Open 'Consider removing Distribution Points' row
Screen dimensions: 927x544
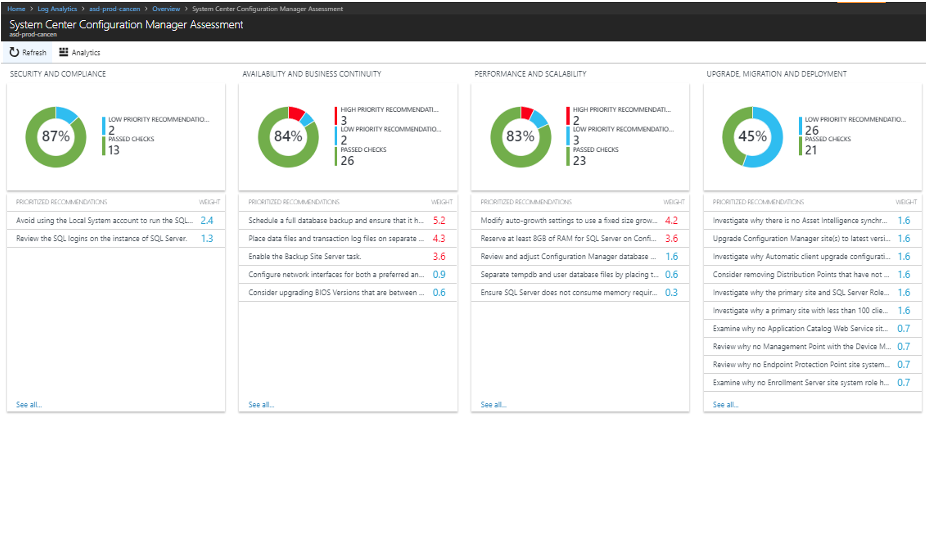click(812, 274)
